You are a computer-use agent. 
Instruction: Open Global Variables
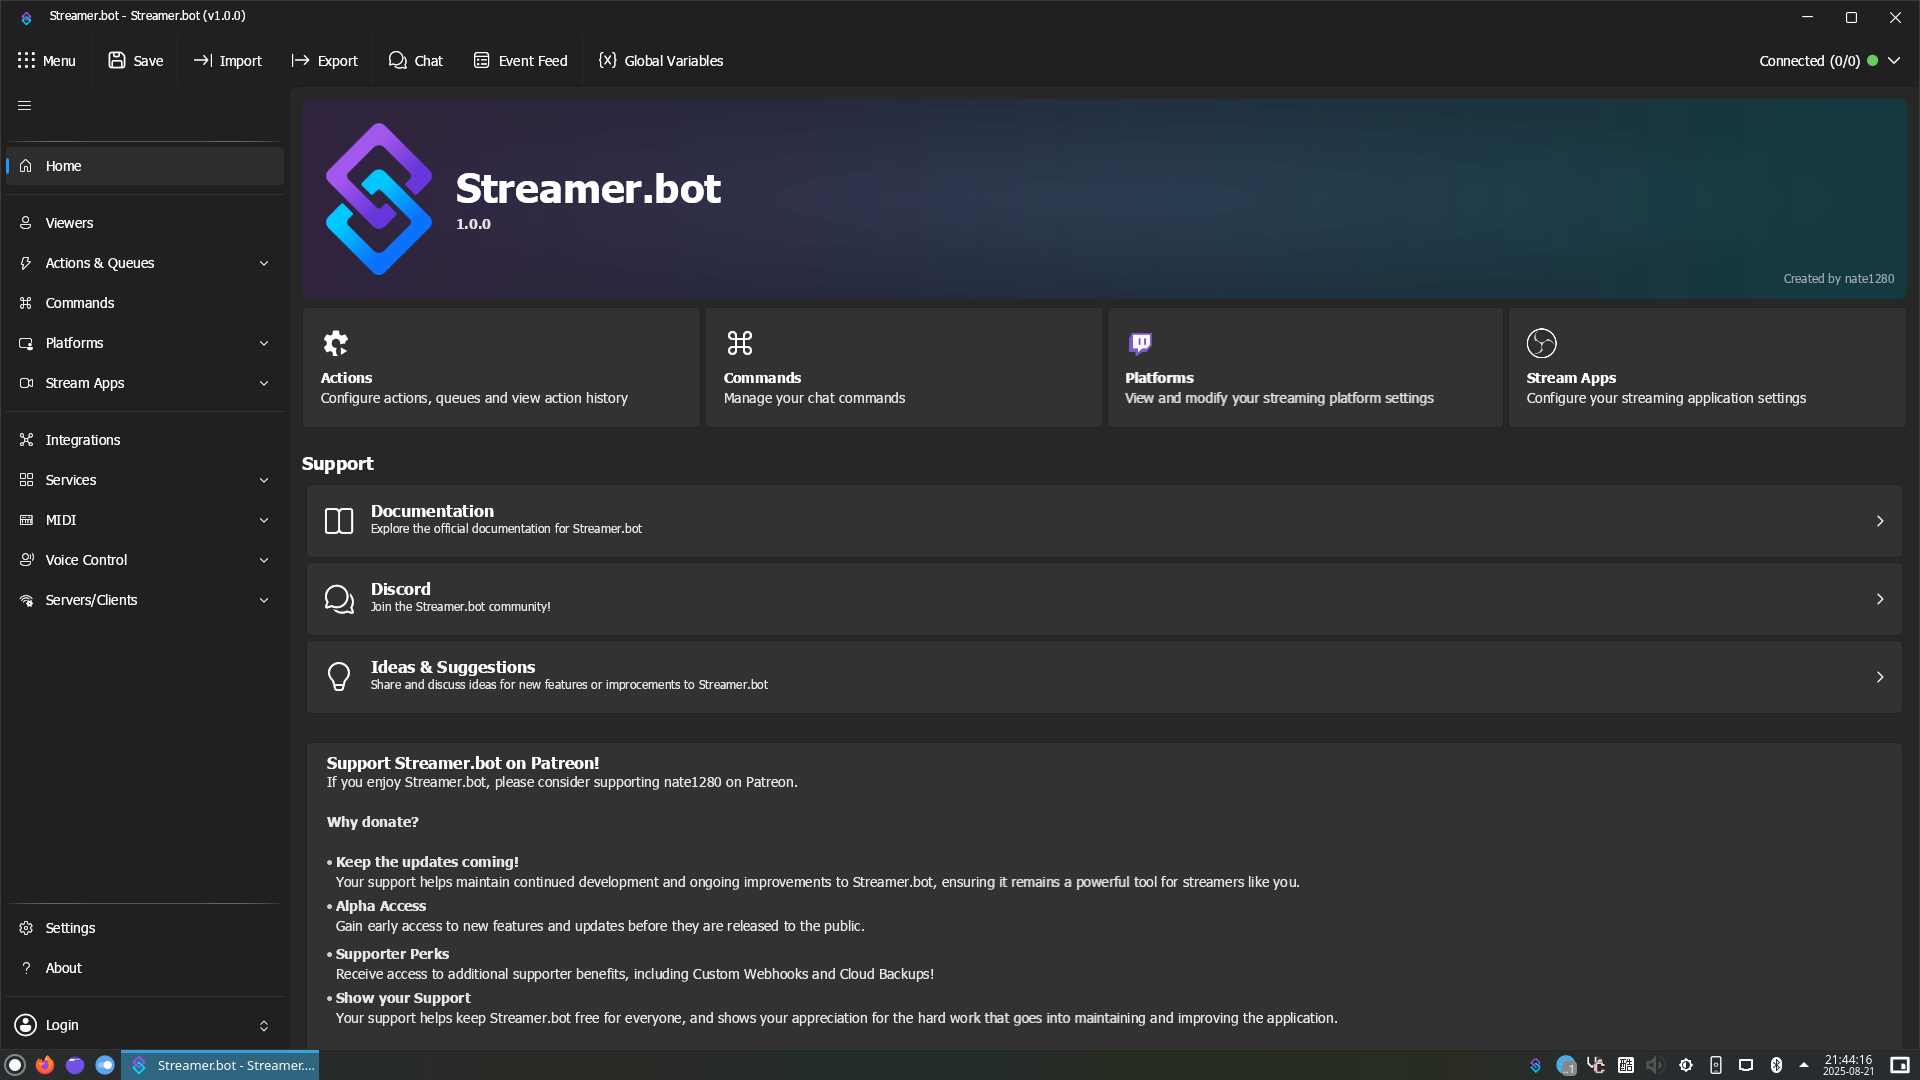(x=659, y=60)
